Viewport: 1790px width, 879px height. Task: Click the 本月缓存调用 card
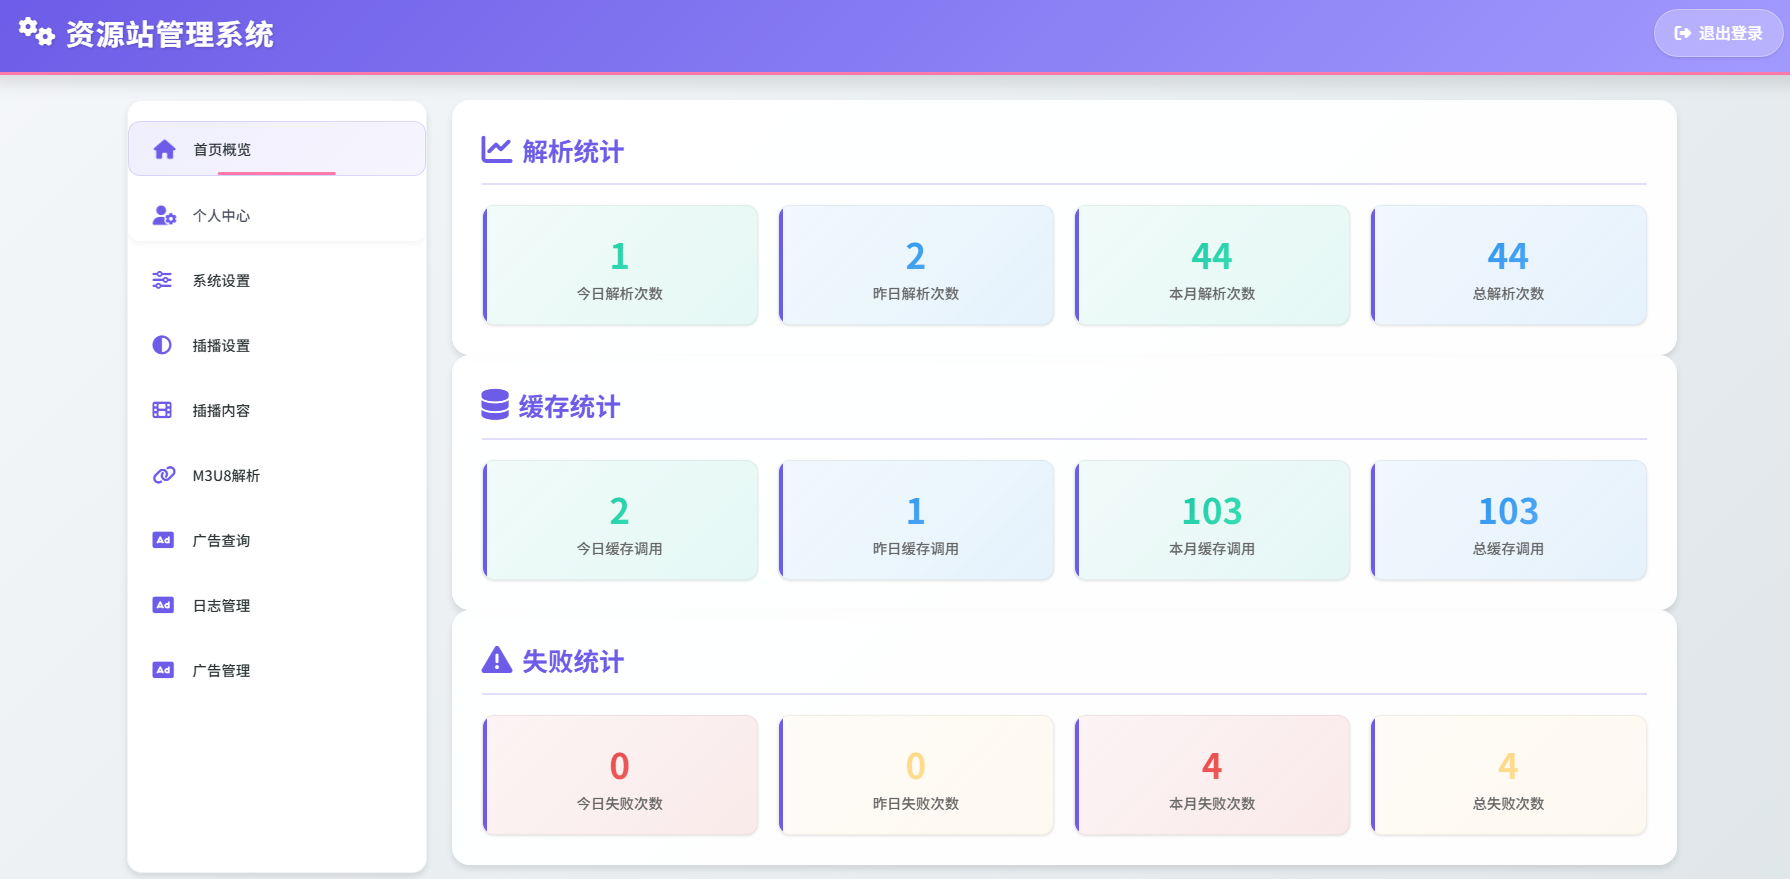tap(1212, 520)
